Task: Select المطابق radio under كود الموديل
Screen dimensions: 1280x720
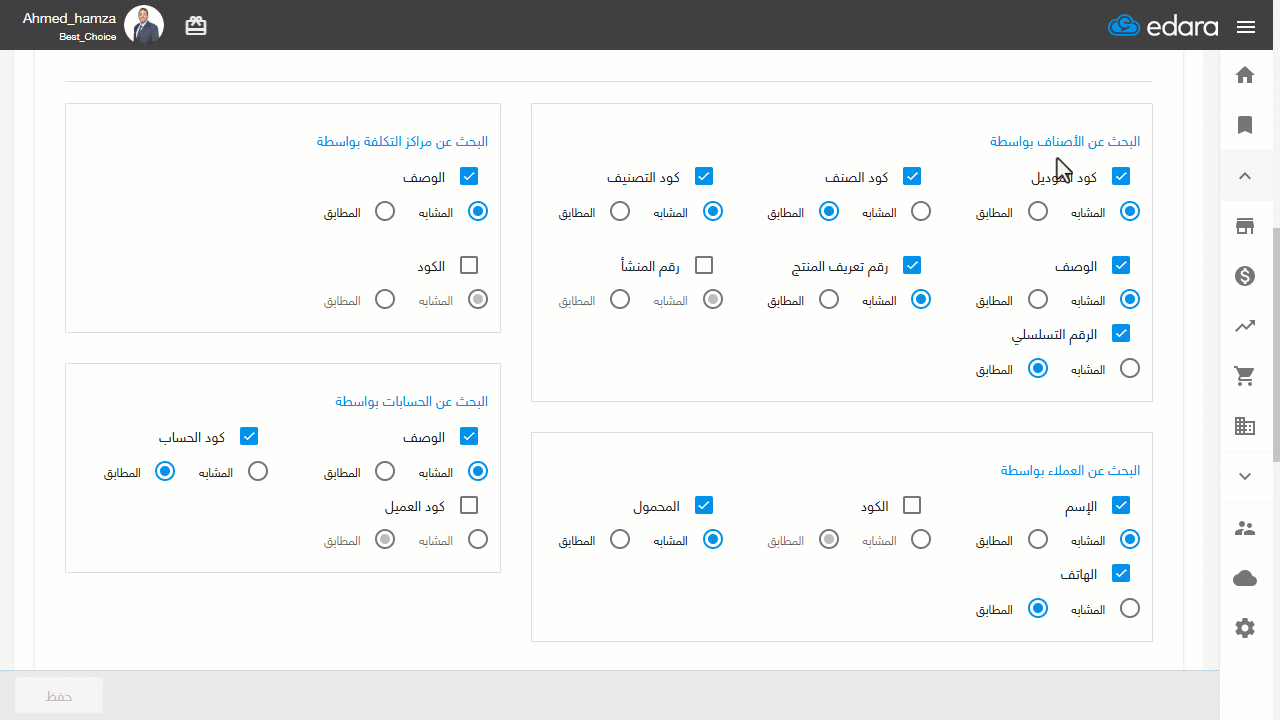Action: tap(1038, 211)
